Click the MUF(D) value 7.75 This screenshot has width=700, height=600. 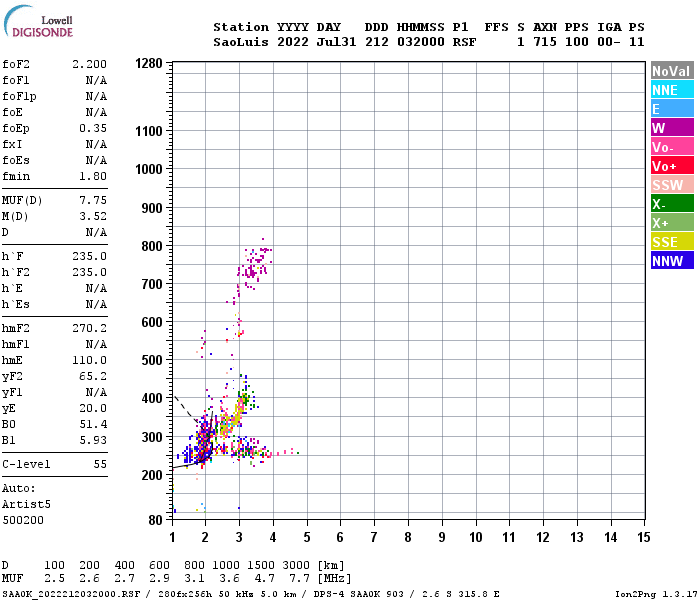[x=93, y=200]
